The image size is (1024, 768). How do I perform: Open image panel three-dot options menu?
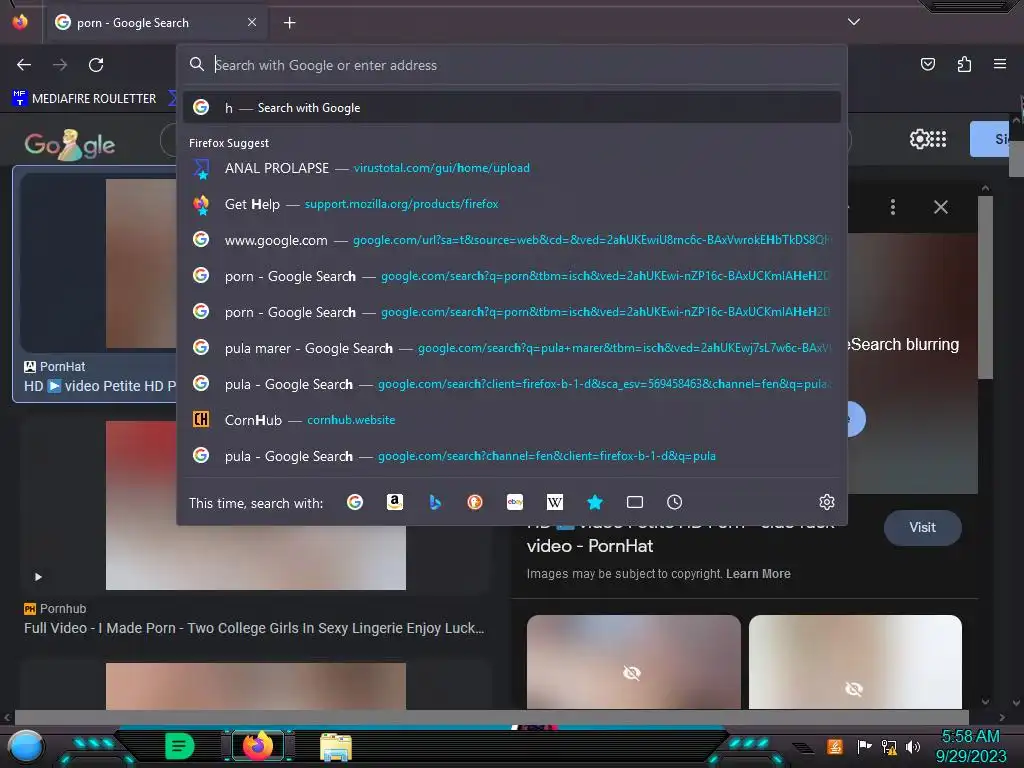[893, 208]
